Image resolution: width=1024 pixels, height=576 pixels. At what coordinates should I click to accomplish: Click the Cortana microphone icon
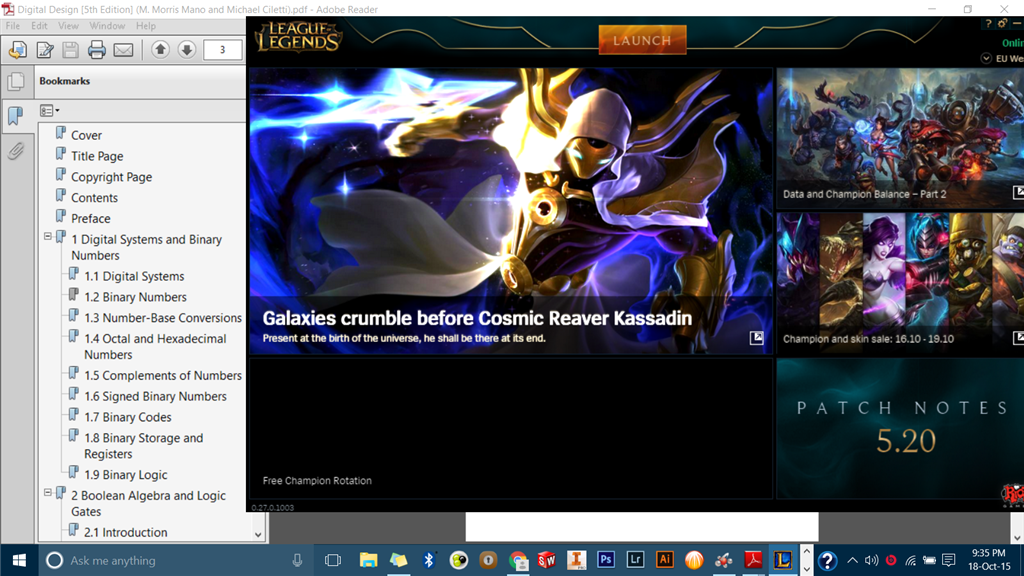click(x=297, y=560)
